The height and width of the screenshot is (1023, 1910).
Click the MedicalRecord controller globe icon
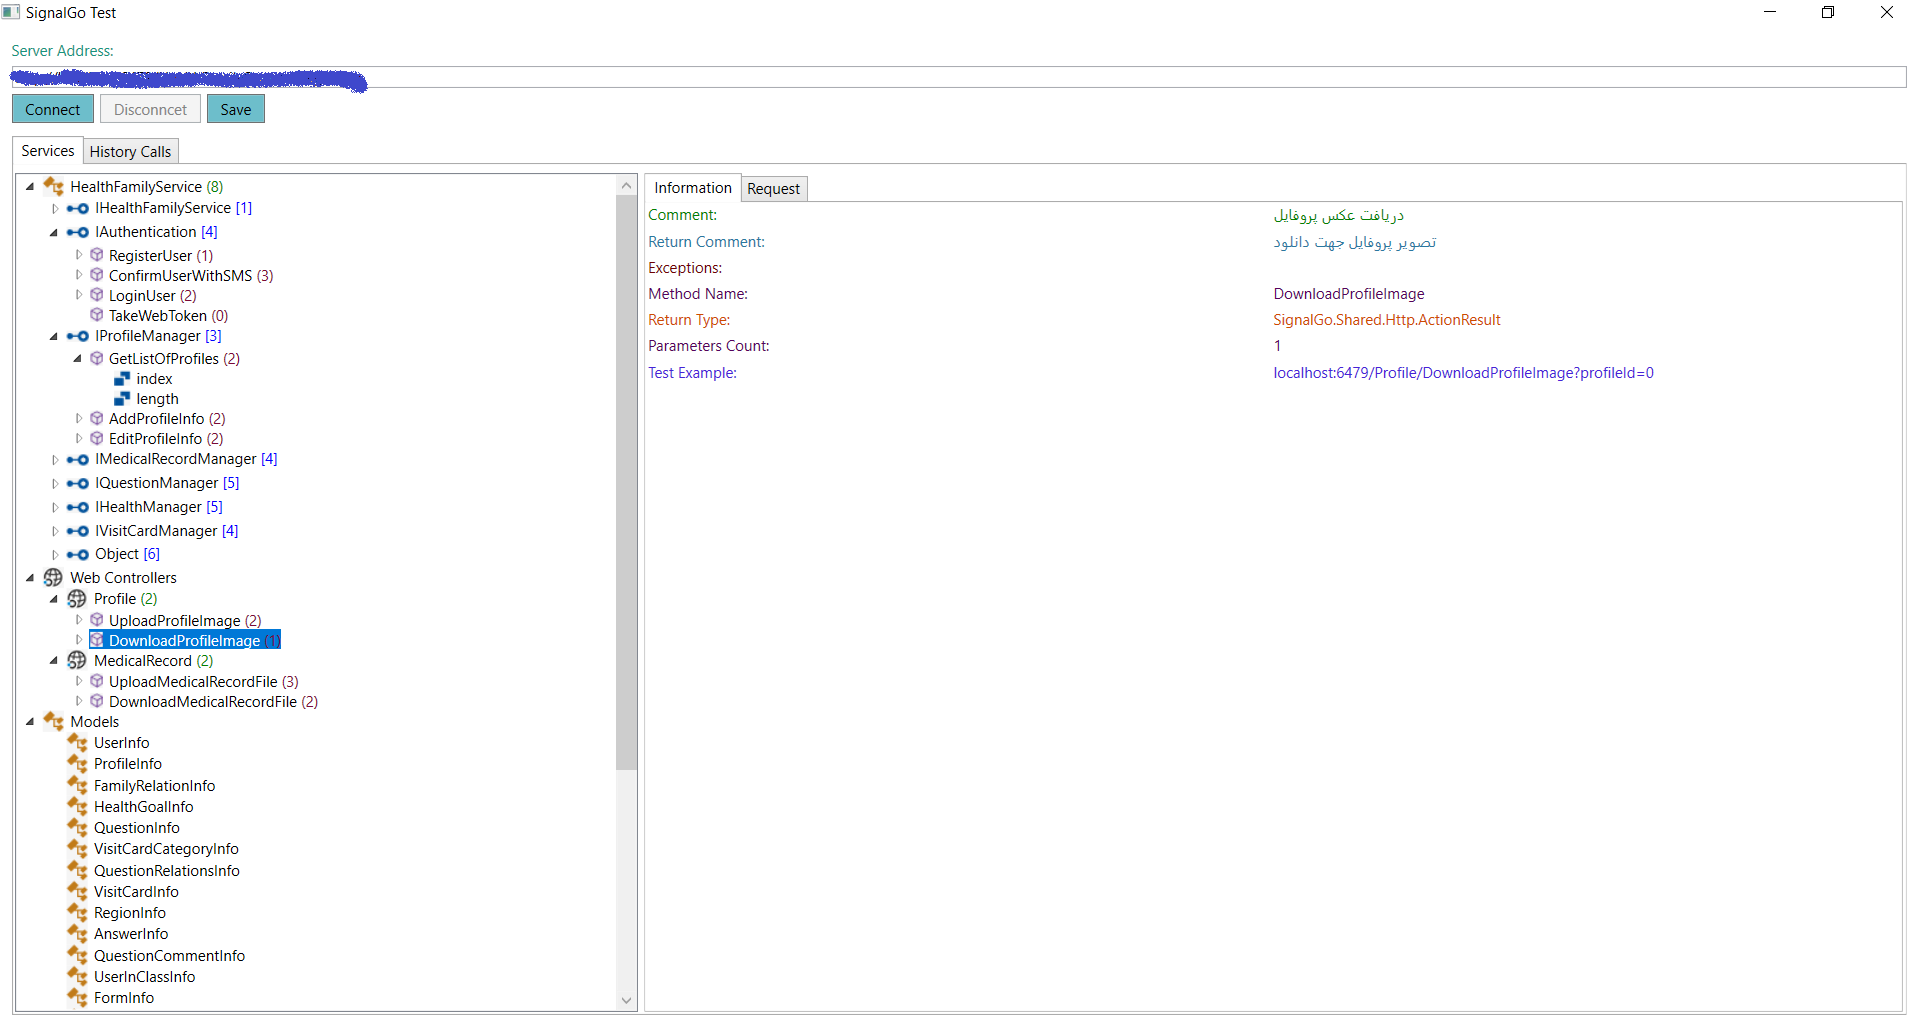(77, 661)
